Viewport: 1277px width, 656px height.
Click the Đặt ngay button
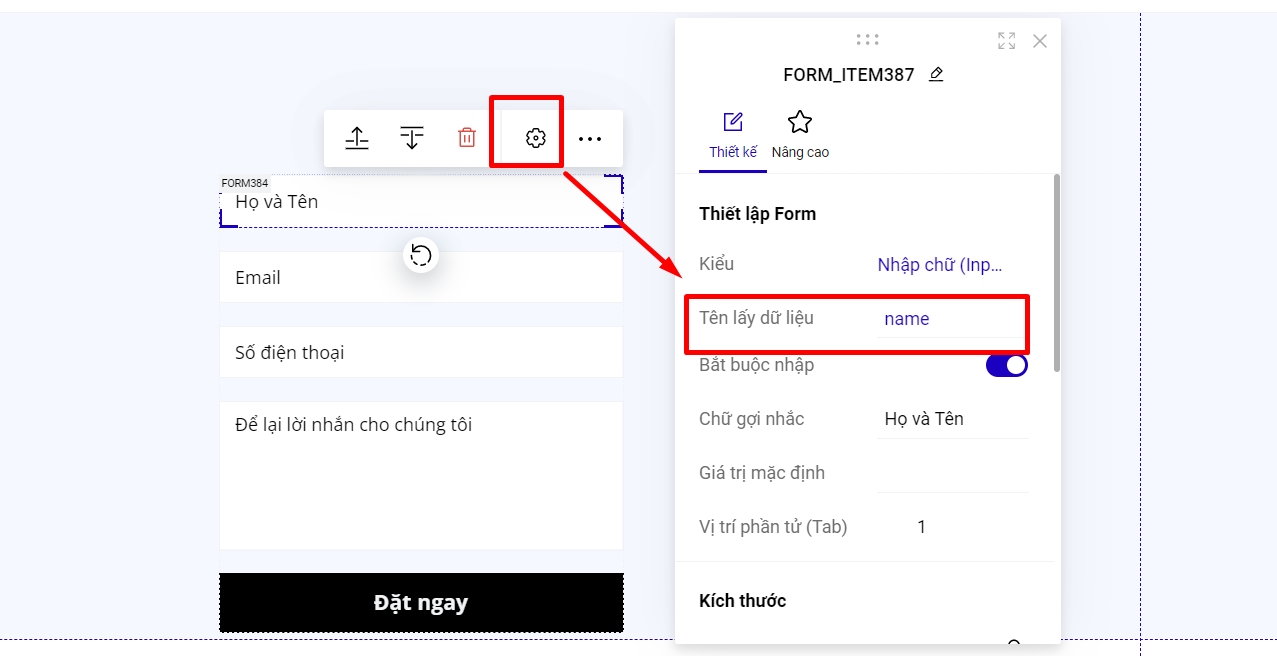[421, 602]
